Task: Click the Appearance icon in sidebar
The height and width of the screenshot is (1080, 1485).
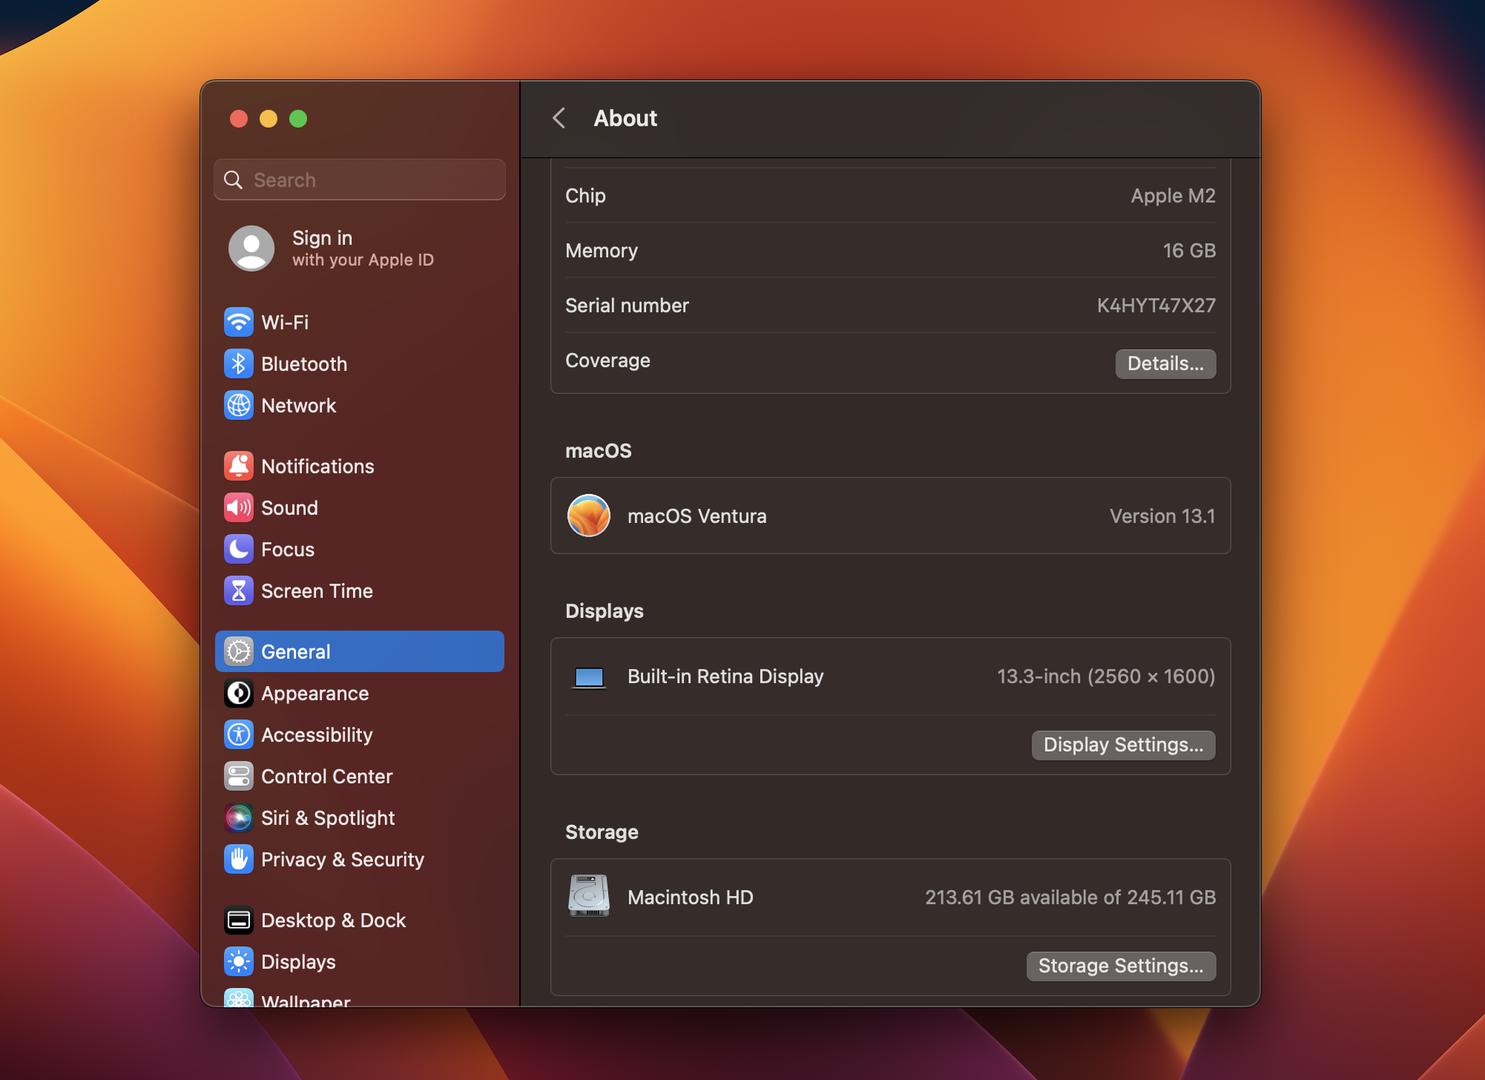Action: (x=238, y=693)
